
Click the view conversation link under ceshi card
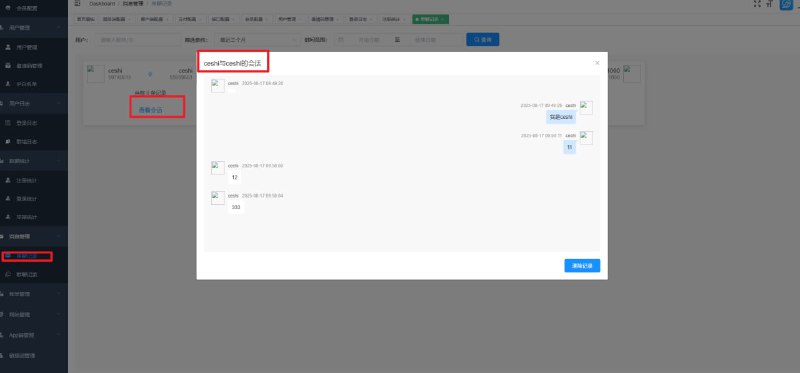pos(151,110)
